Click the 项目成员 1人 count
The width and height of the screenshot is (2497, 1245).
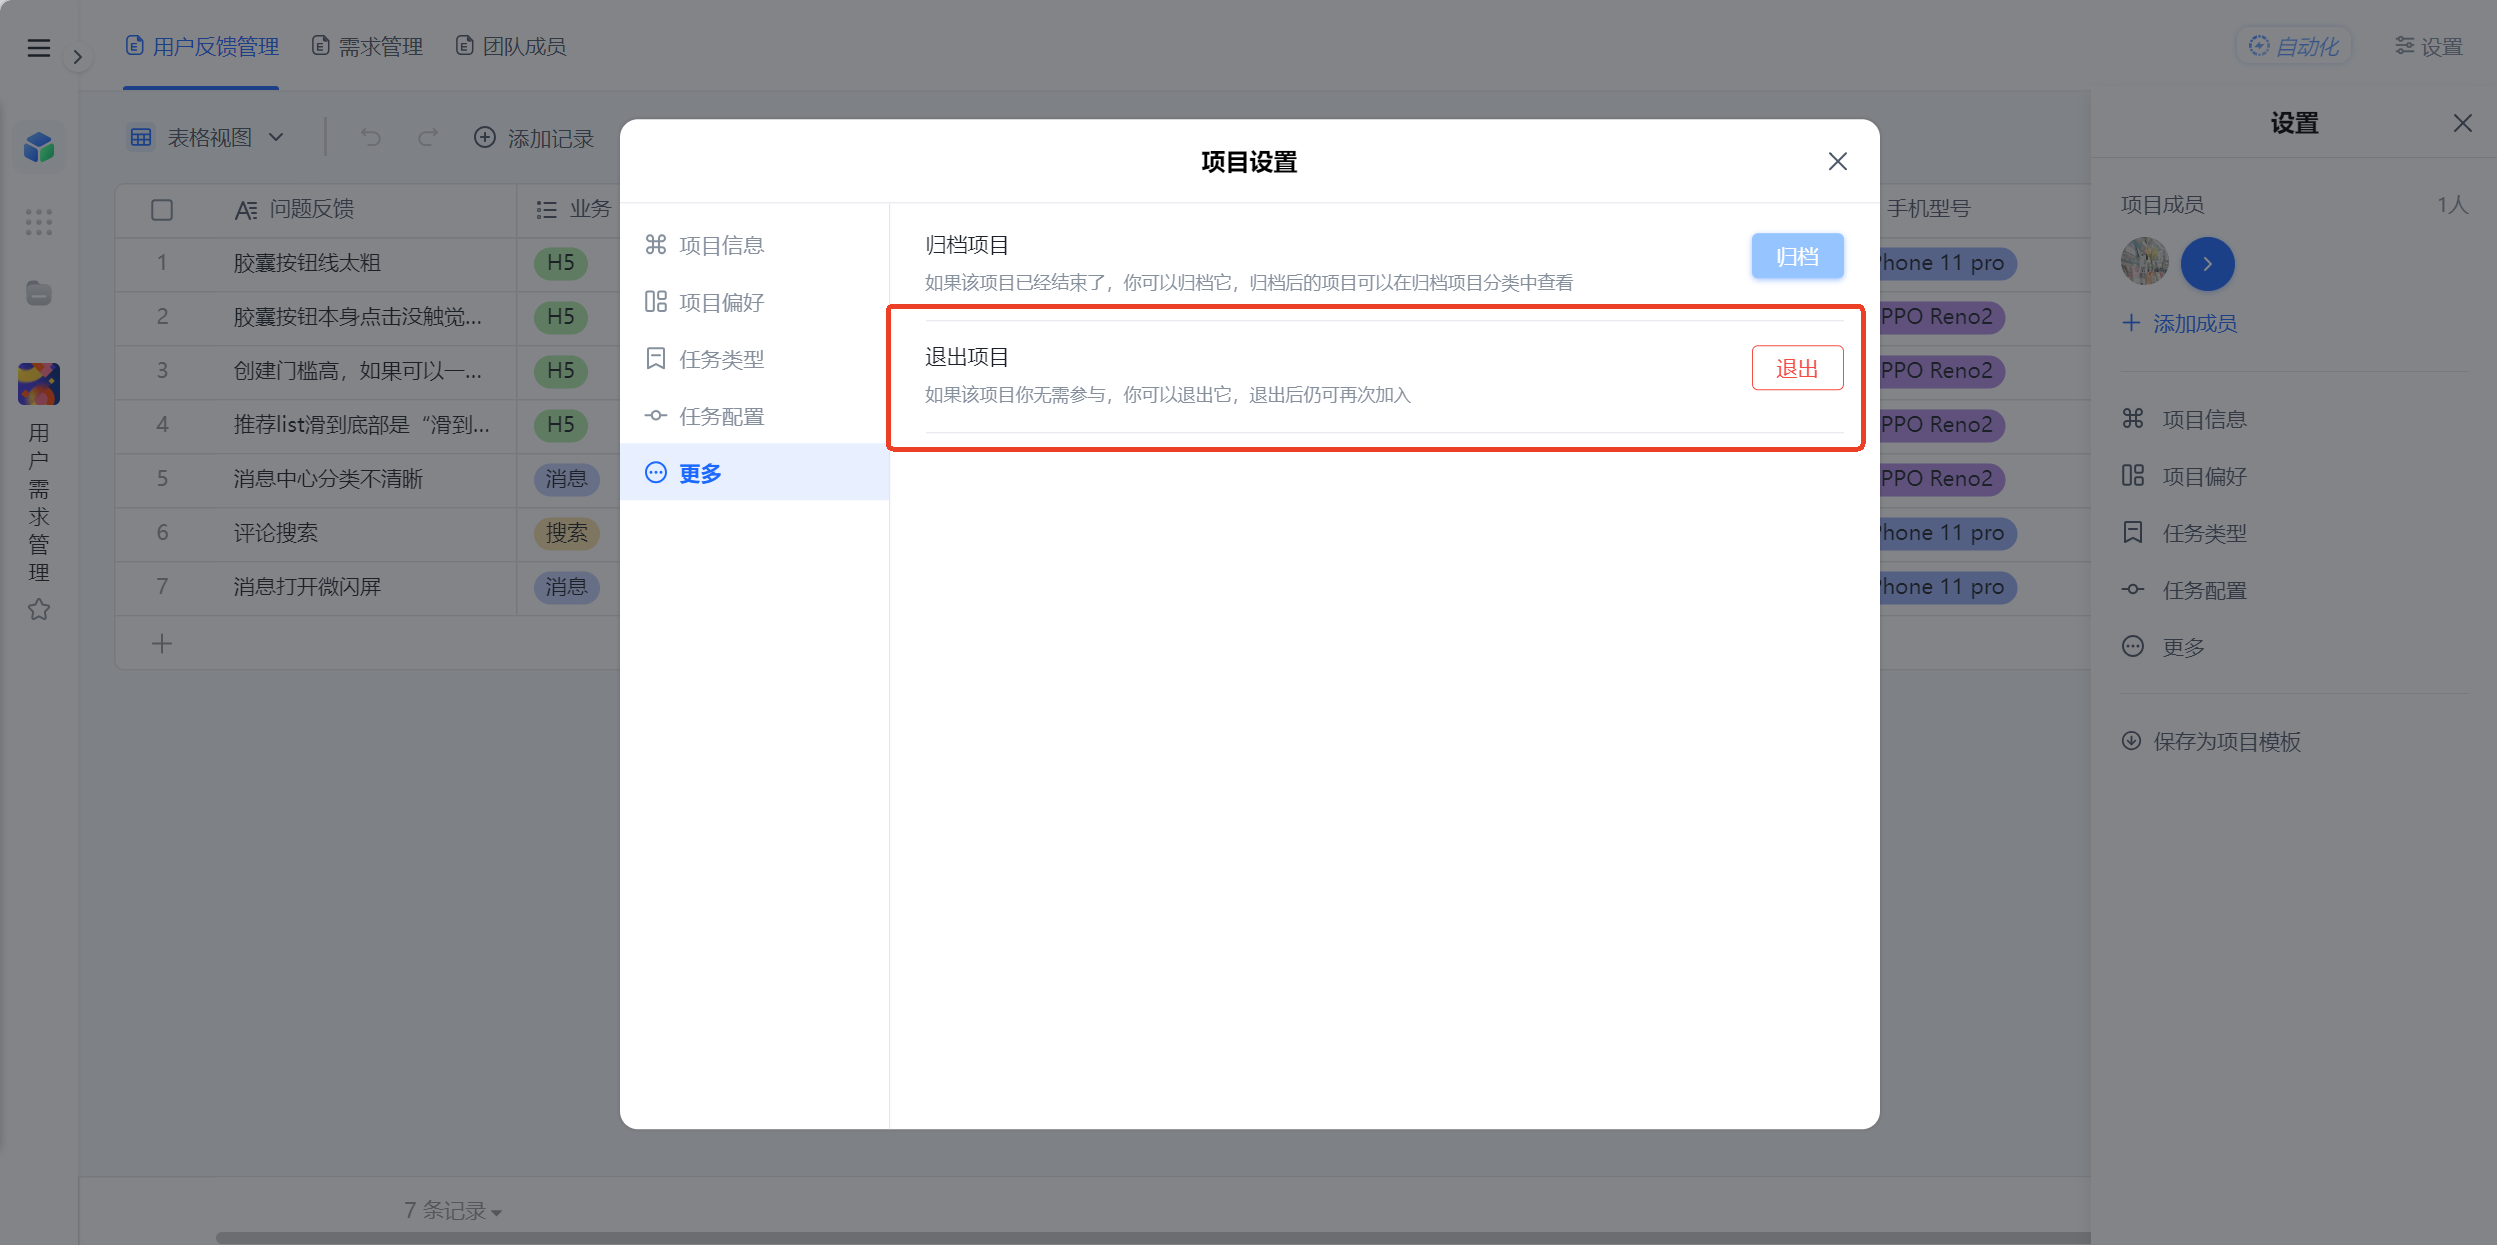point(2452,205)
